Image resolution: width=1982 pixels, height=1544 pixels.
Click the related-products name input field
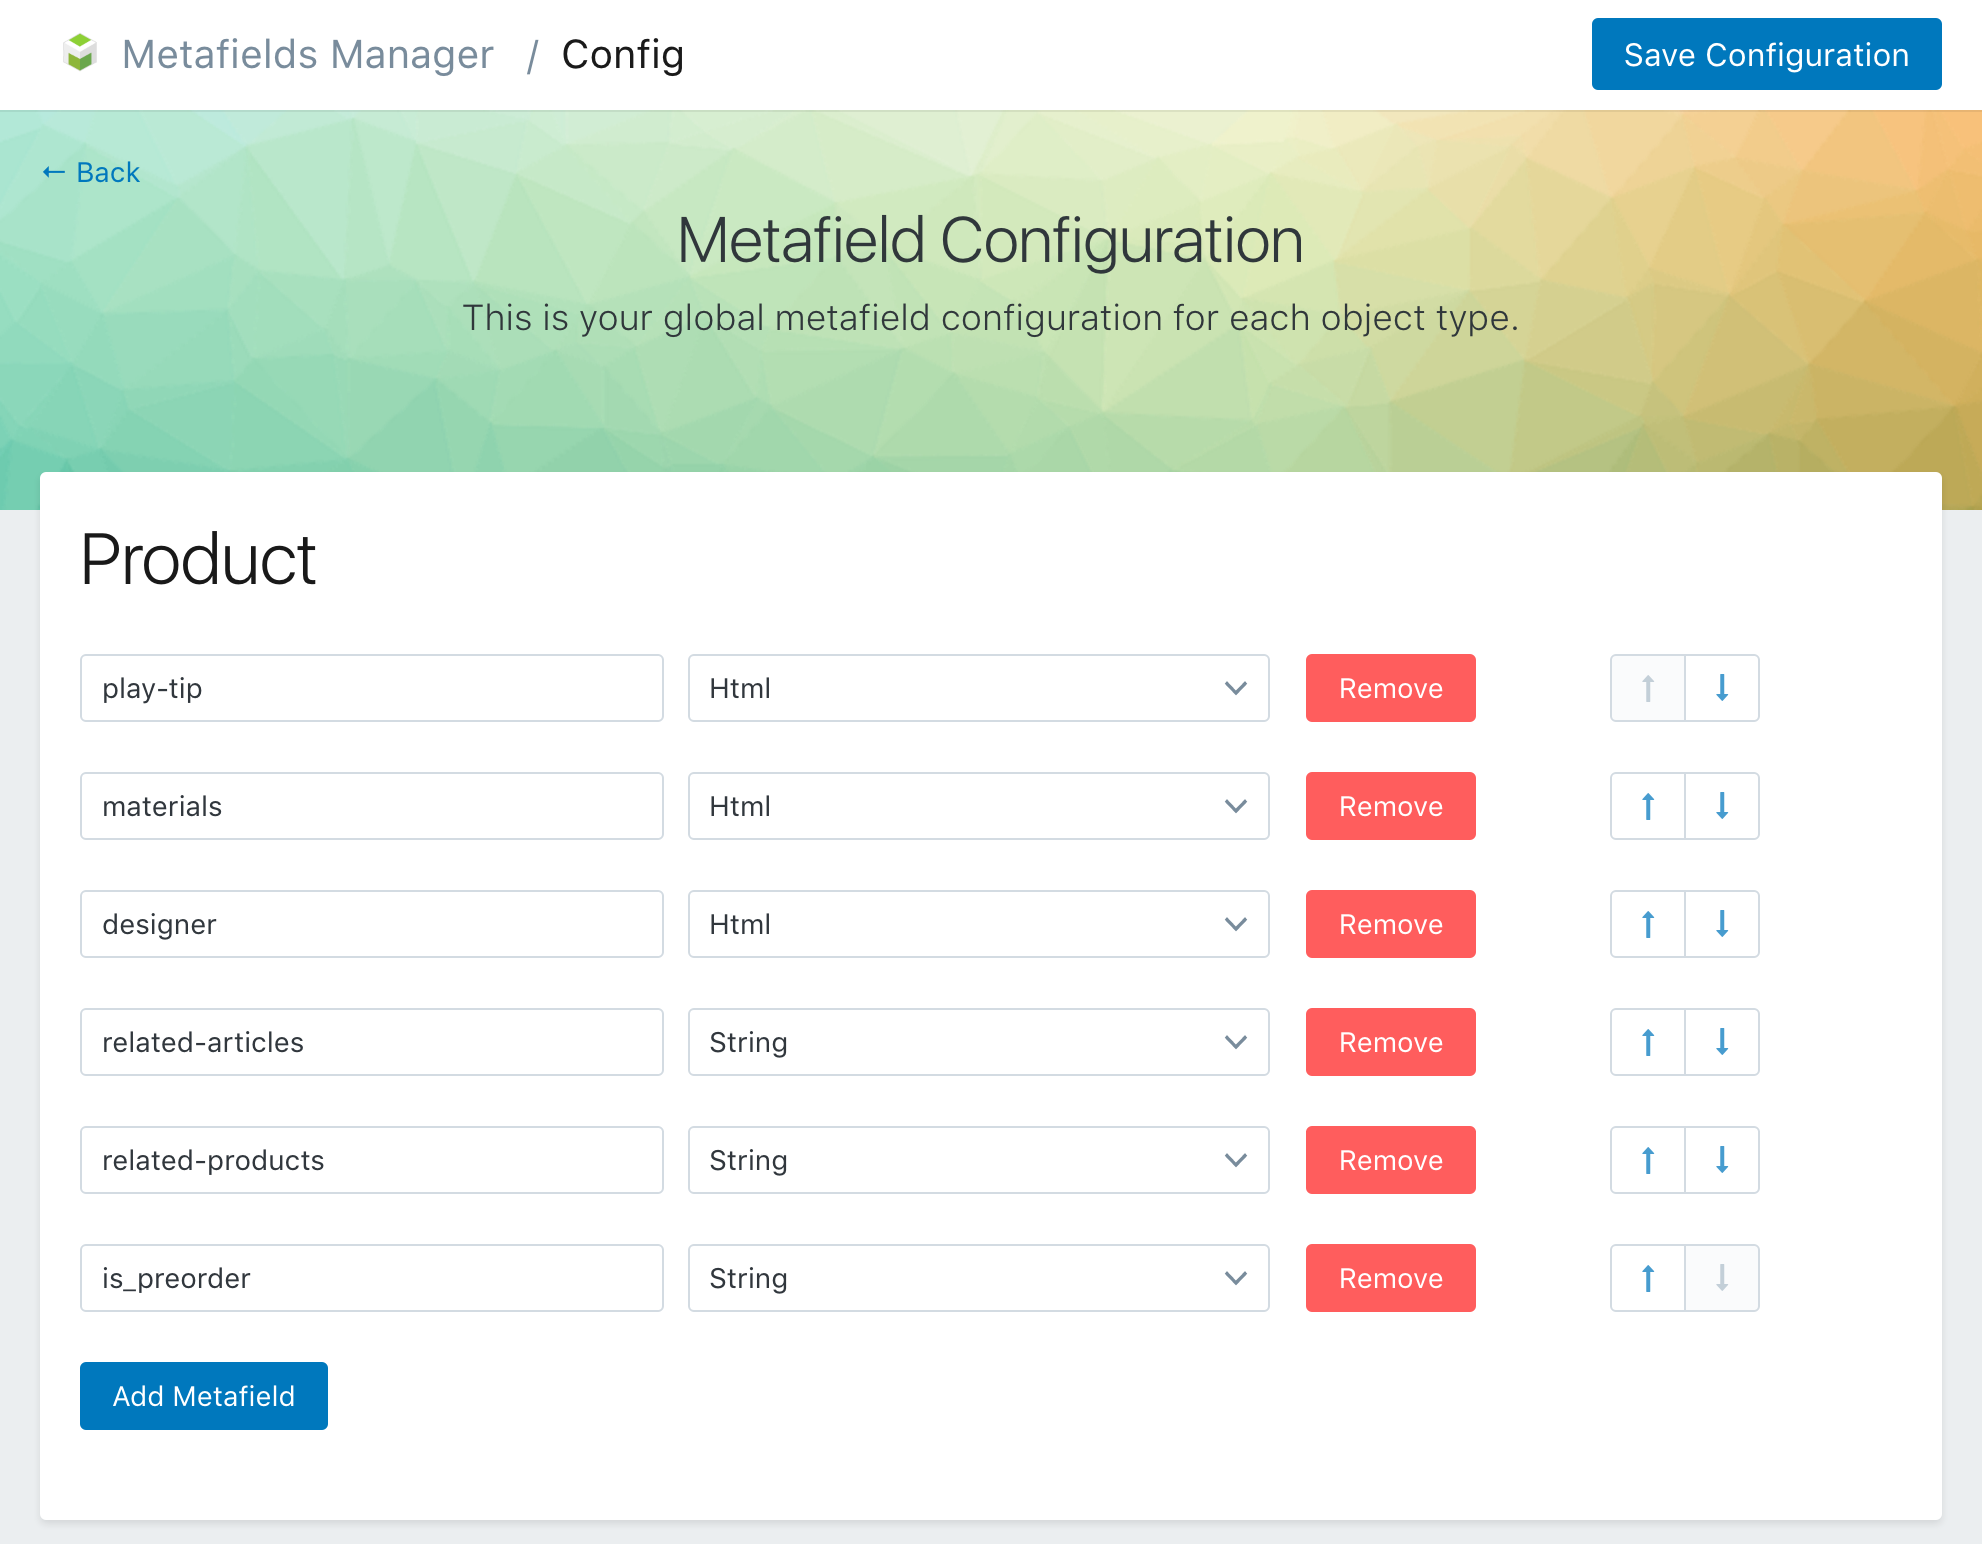(371, 1160)
